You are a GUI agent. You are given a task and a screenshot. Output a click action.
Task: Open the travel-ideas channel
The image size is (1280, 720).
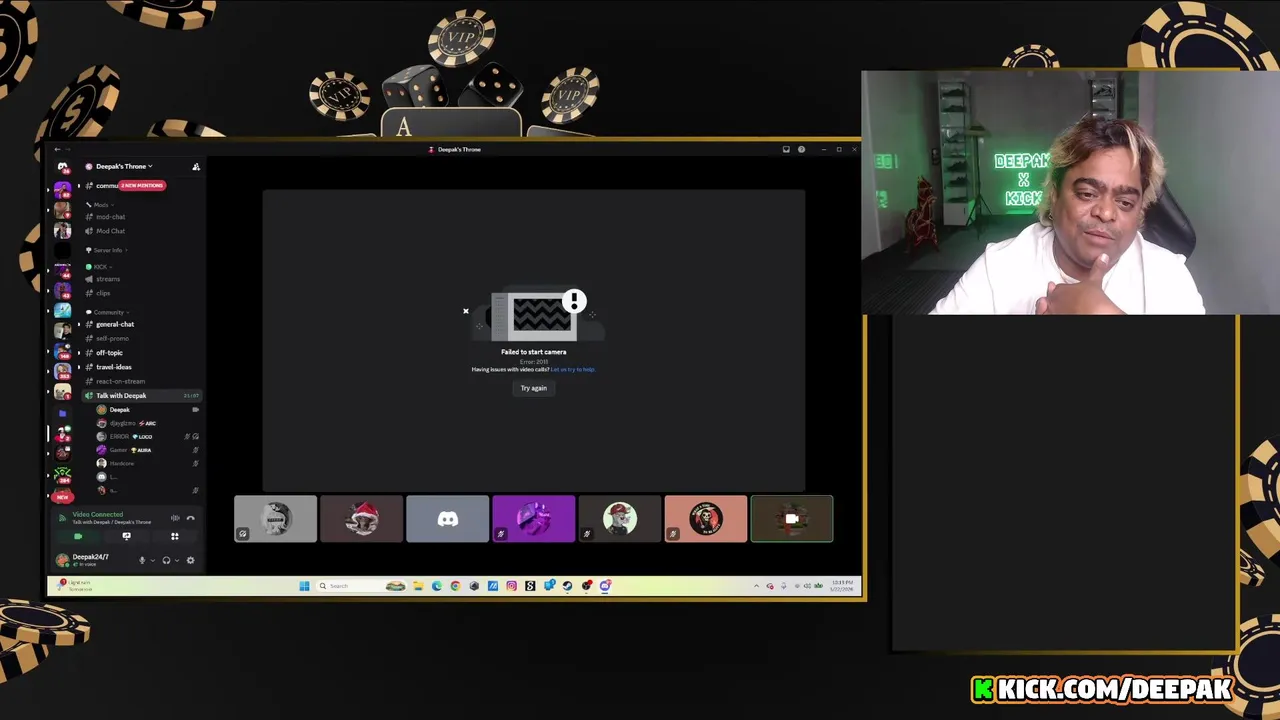point(113,367)
